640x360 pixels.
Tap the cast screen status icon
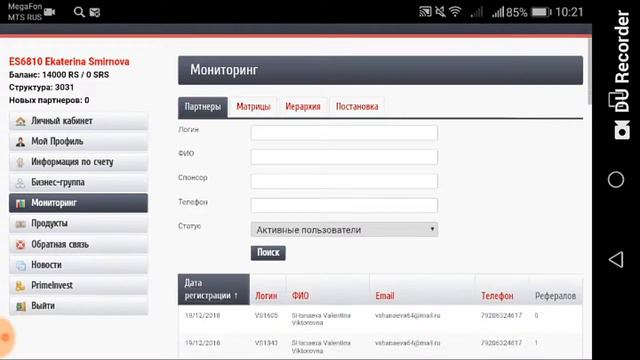(x=425, y=12)
